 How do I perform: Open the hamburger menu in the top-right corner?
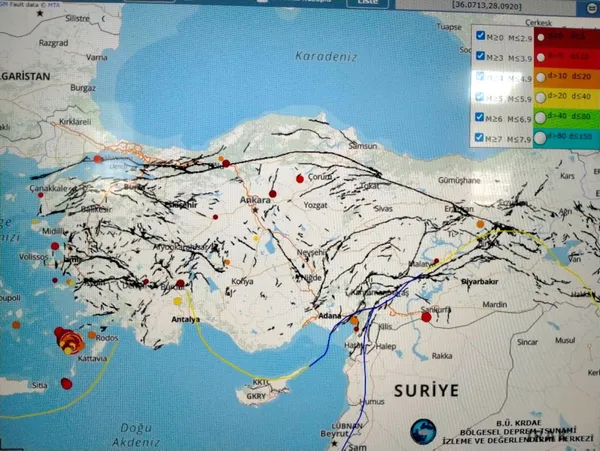point(593,8)
